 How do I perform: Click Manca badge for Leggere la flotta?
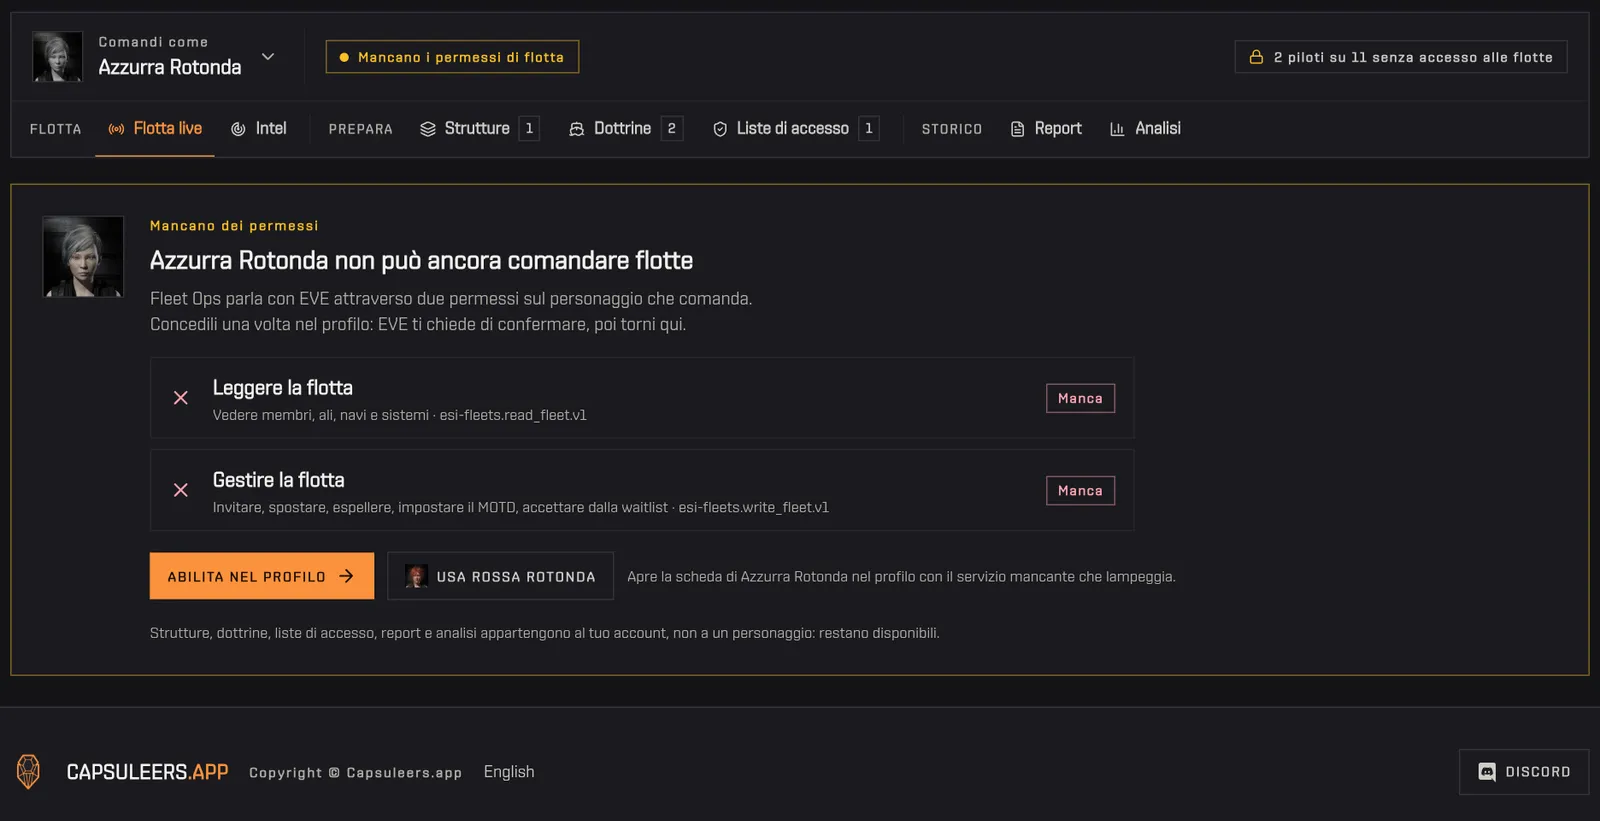(x=1080, y=398)
